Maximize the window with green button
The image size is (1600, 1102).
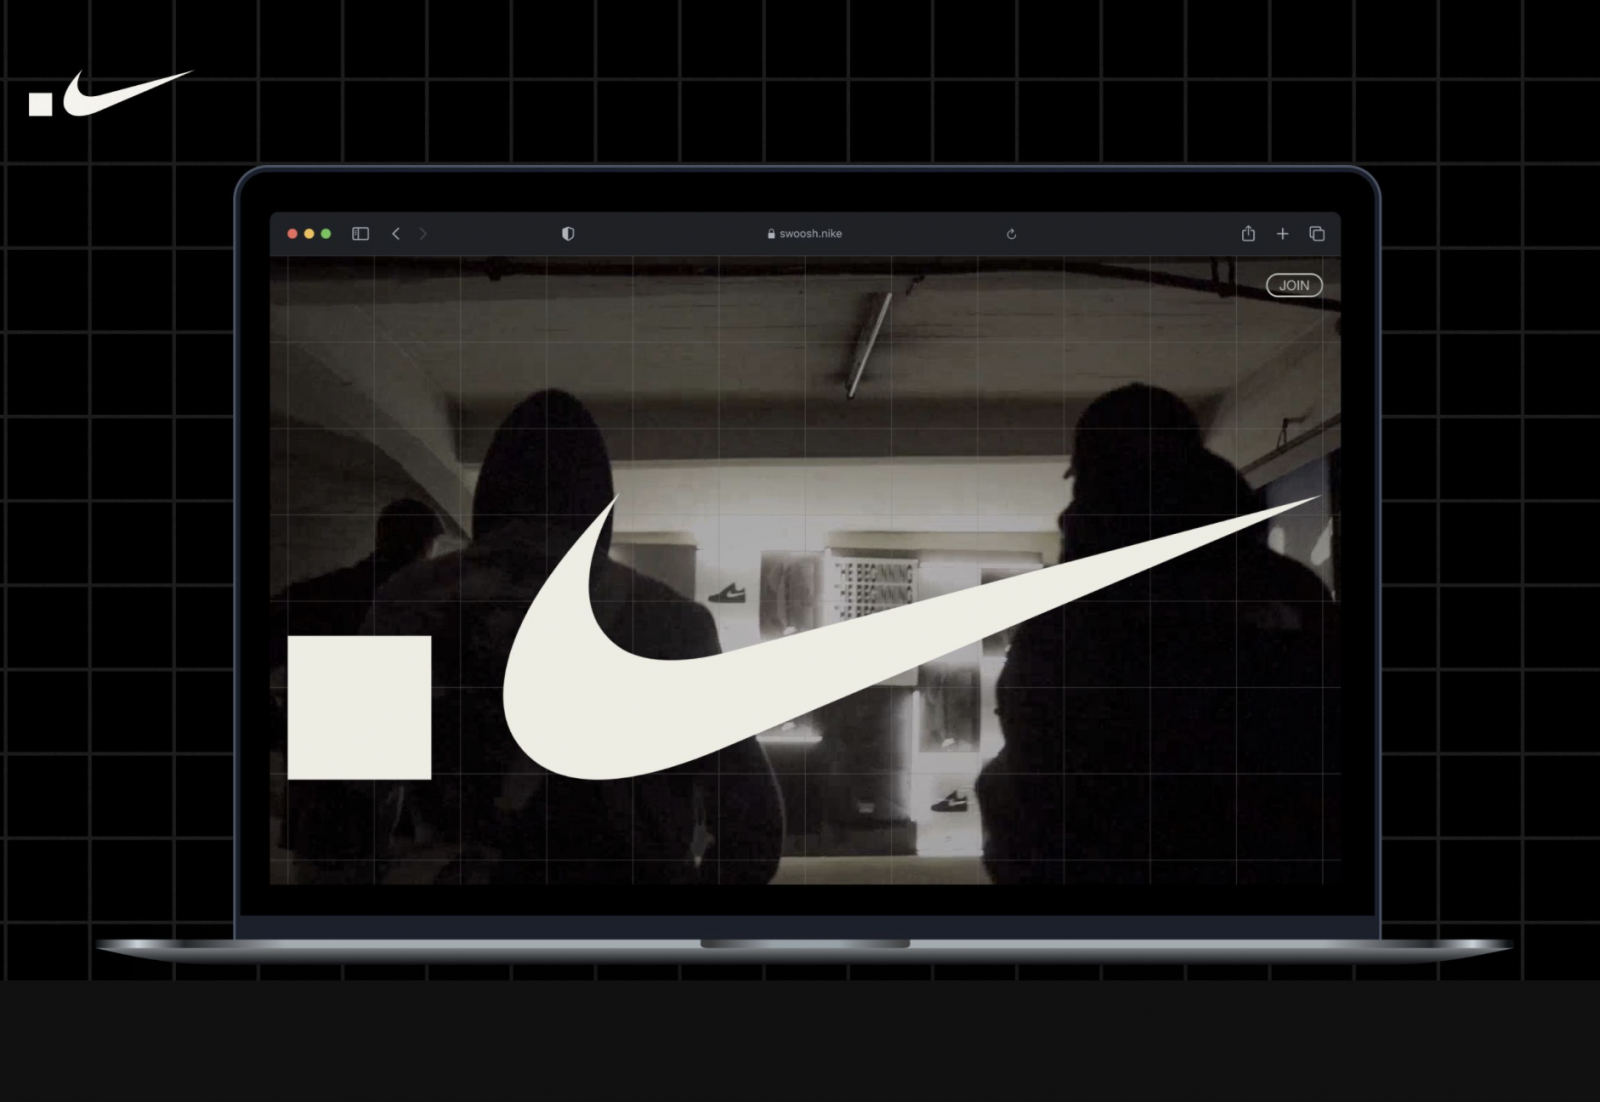(326, 234)
